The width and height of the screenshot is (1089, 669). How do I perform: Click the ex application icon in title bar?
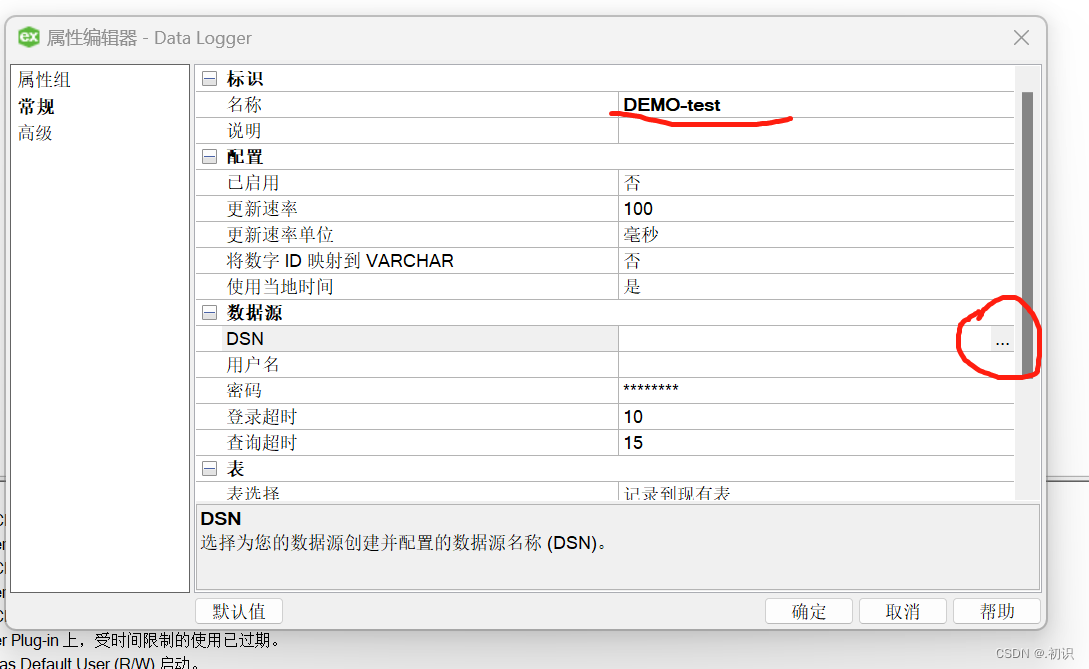[28, 37]
